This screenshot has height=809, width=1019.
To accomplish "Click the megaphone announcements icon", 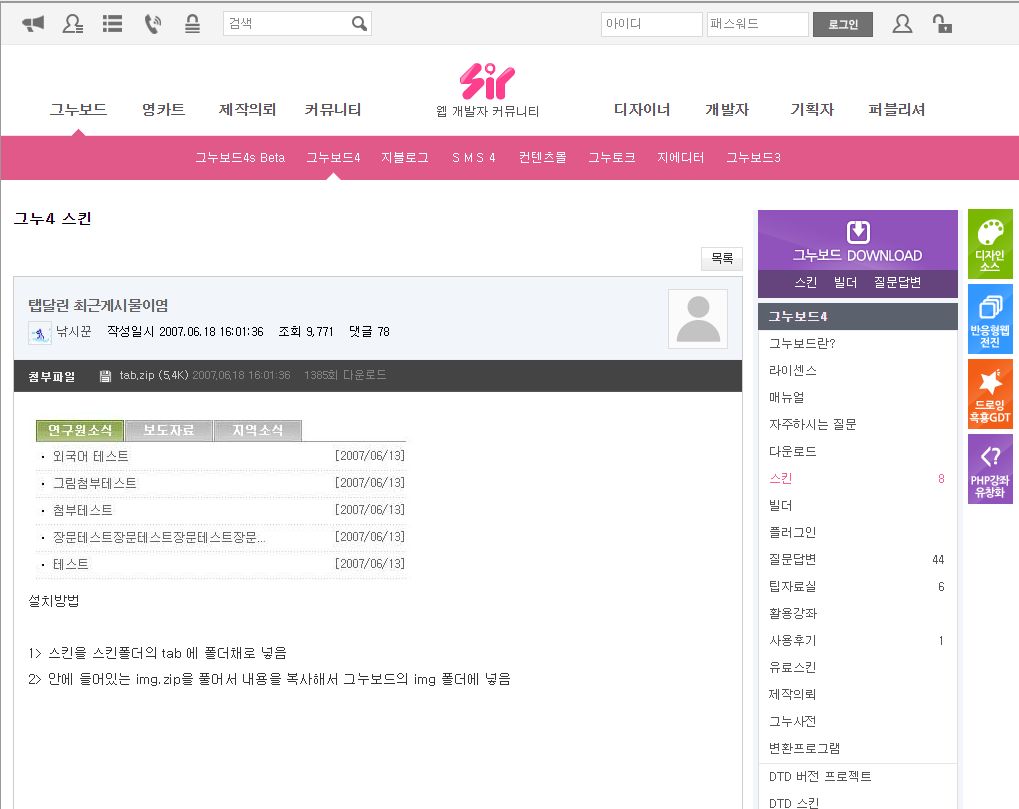I will pos(34,24).
